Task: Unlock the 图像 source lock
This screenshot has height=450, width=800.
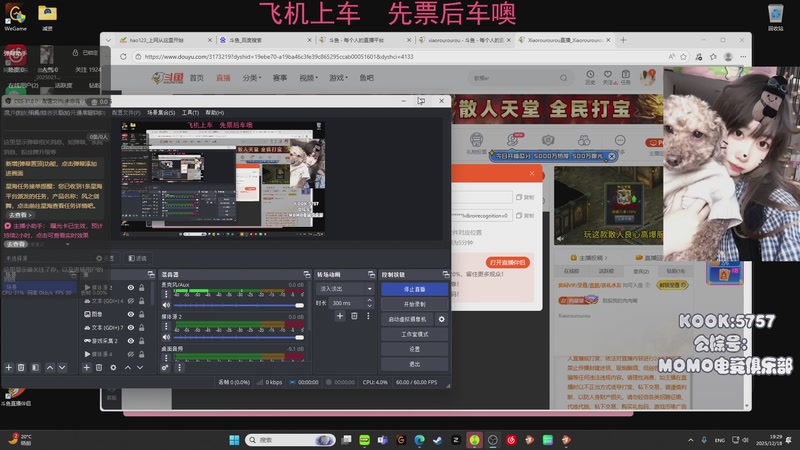Action: 142,314
